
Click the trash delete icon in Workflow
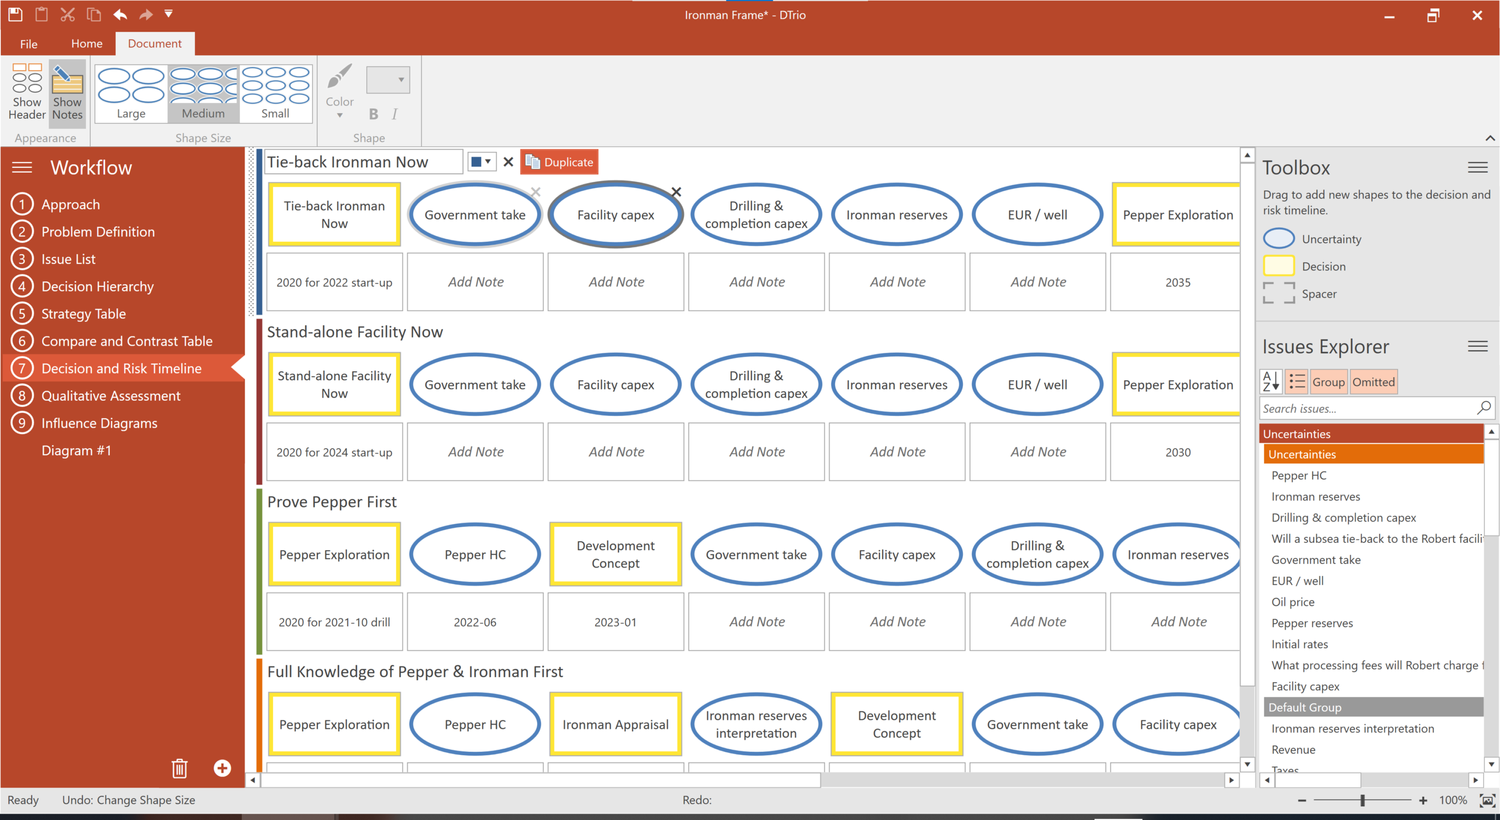[180, 768]
